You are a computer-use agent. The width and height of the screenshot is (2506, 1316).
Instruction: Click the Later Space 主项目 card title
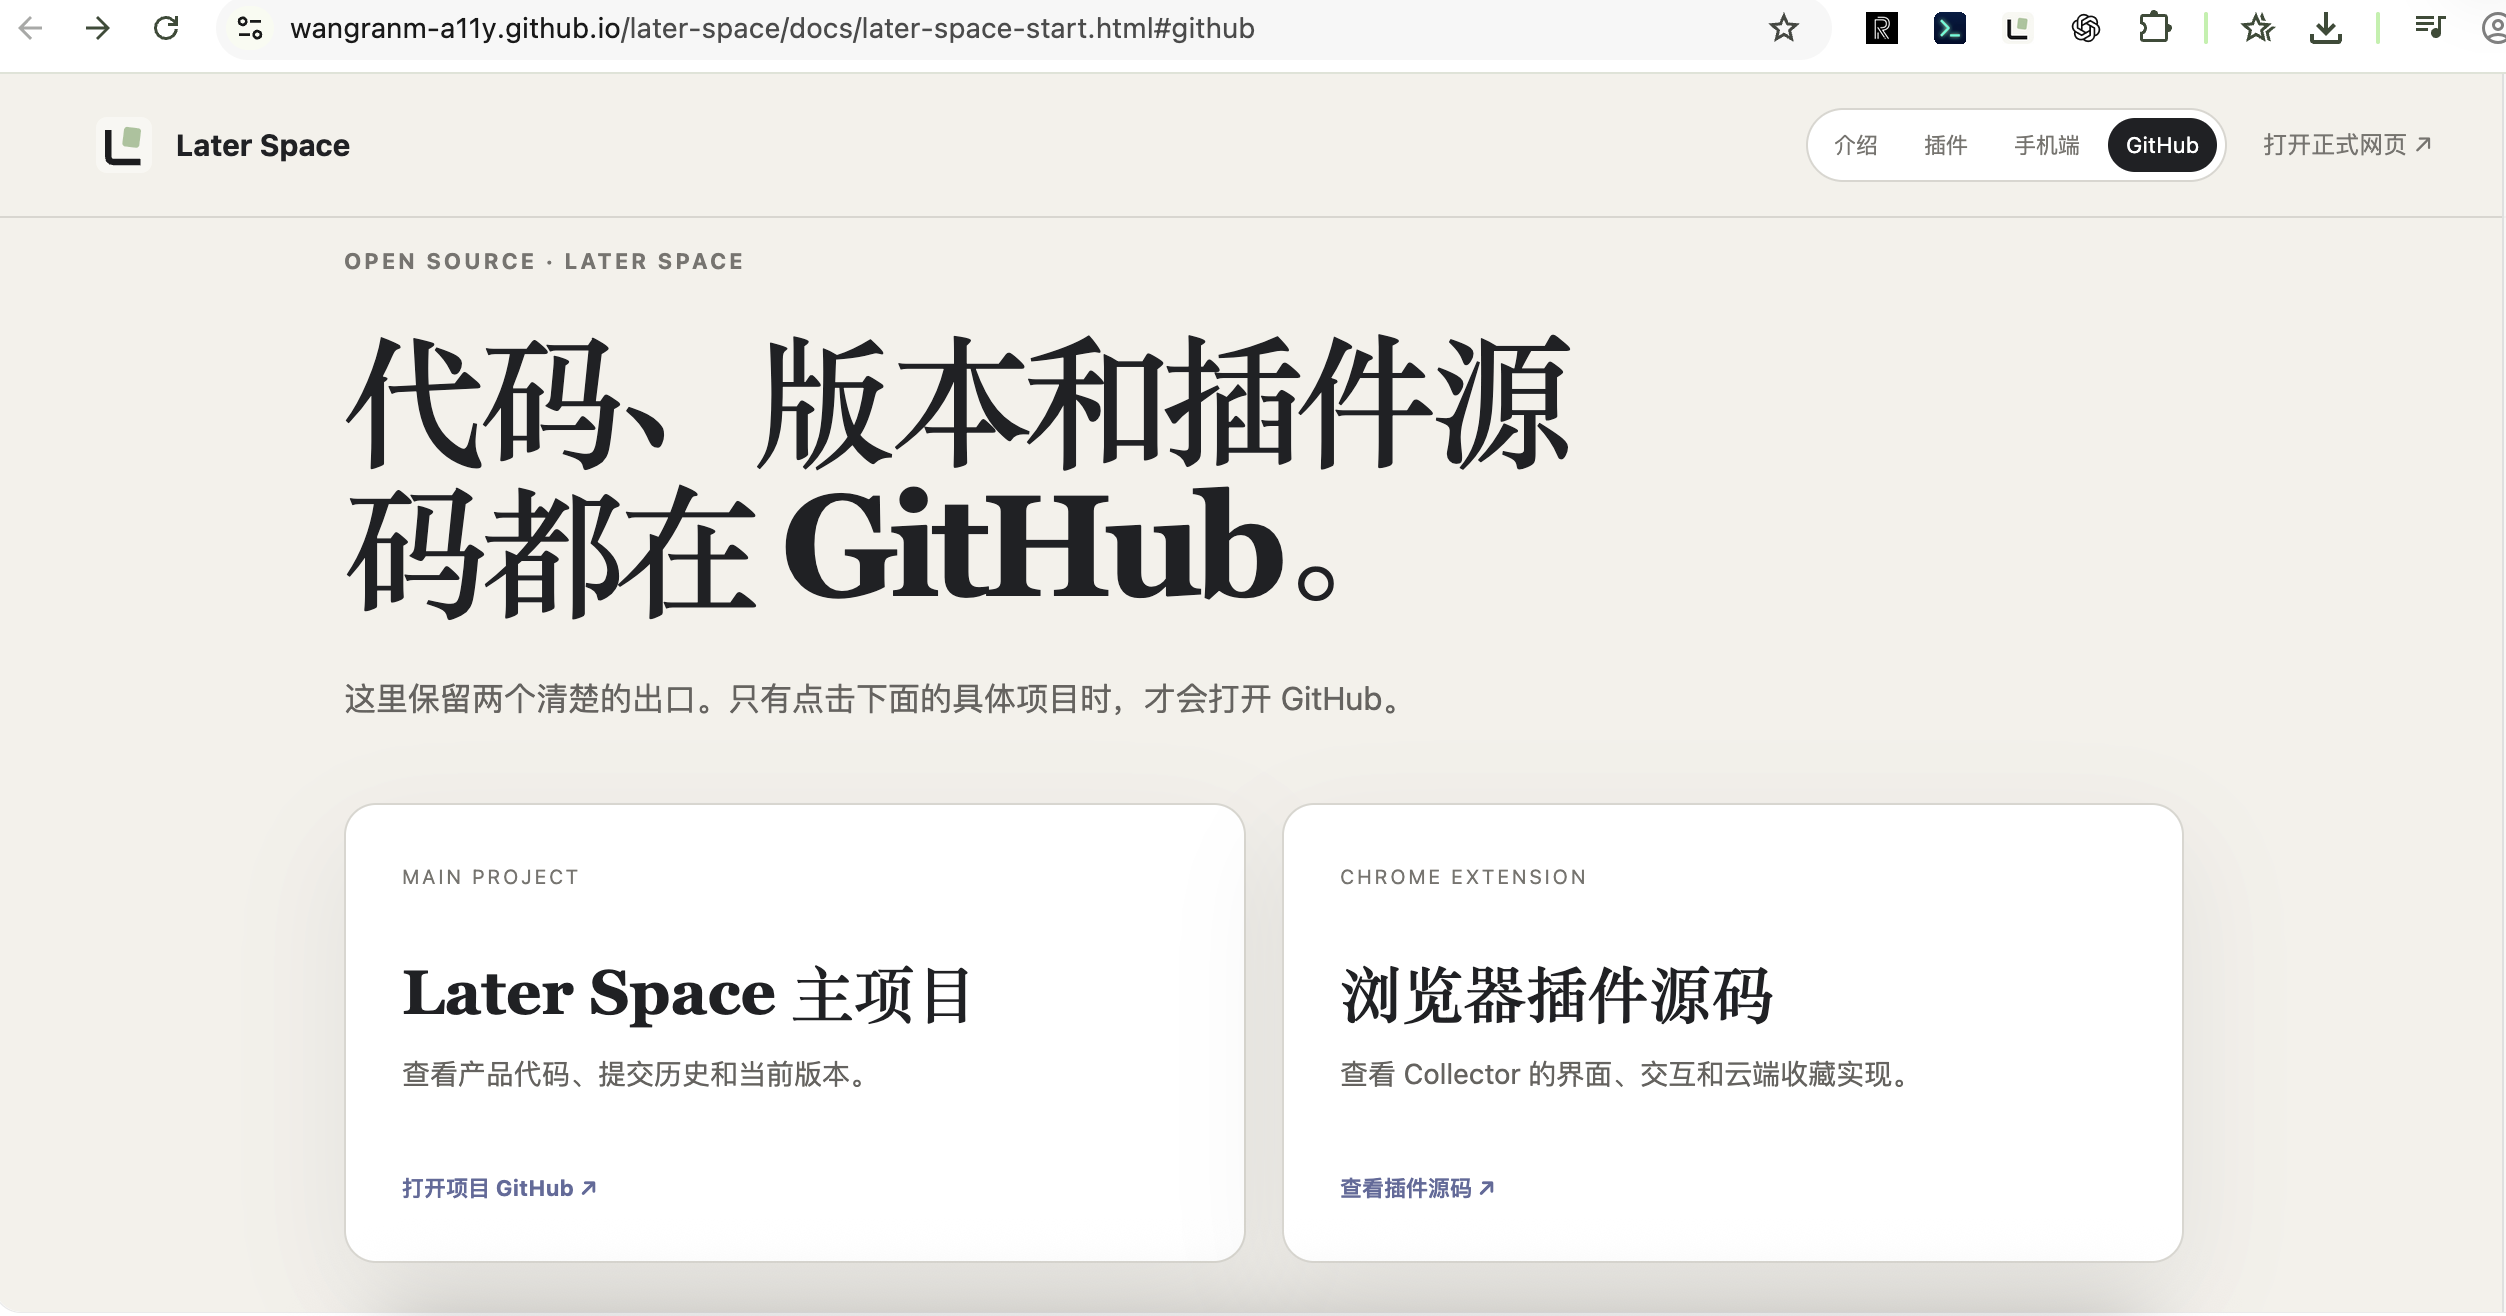coord(686,994)
